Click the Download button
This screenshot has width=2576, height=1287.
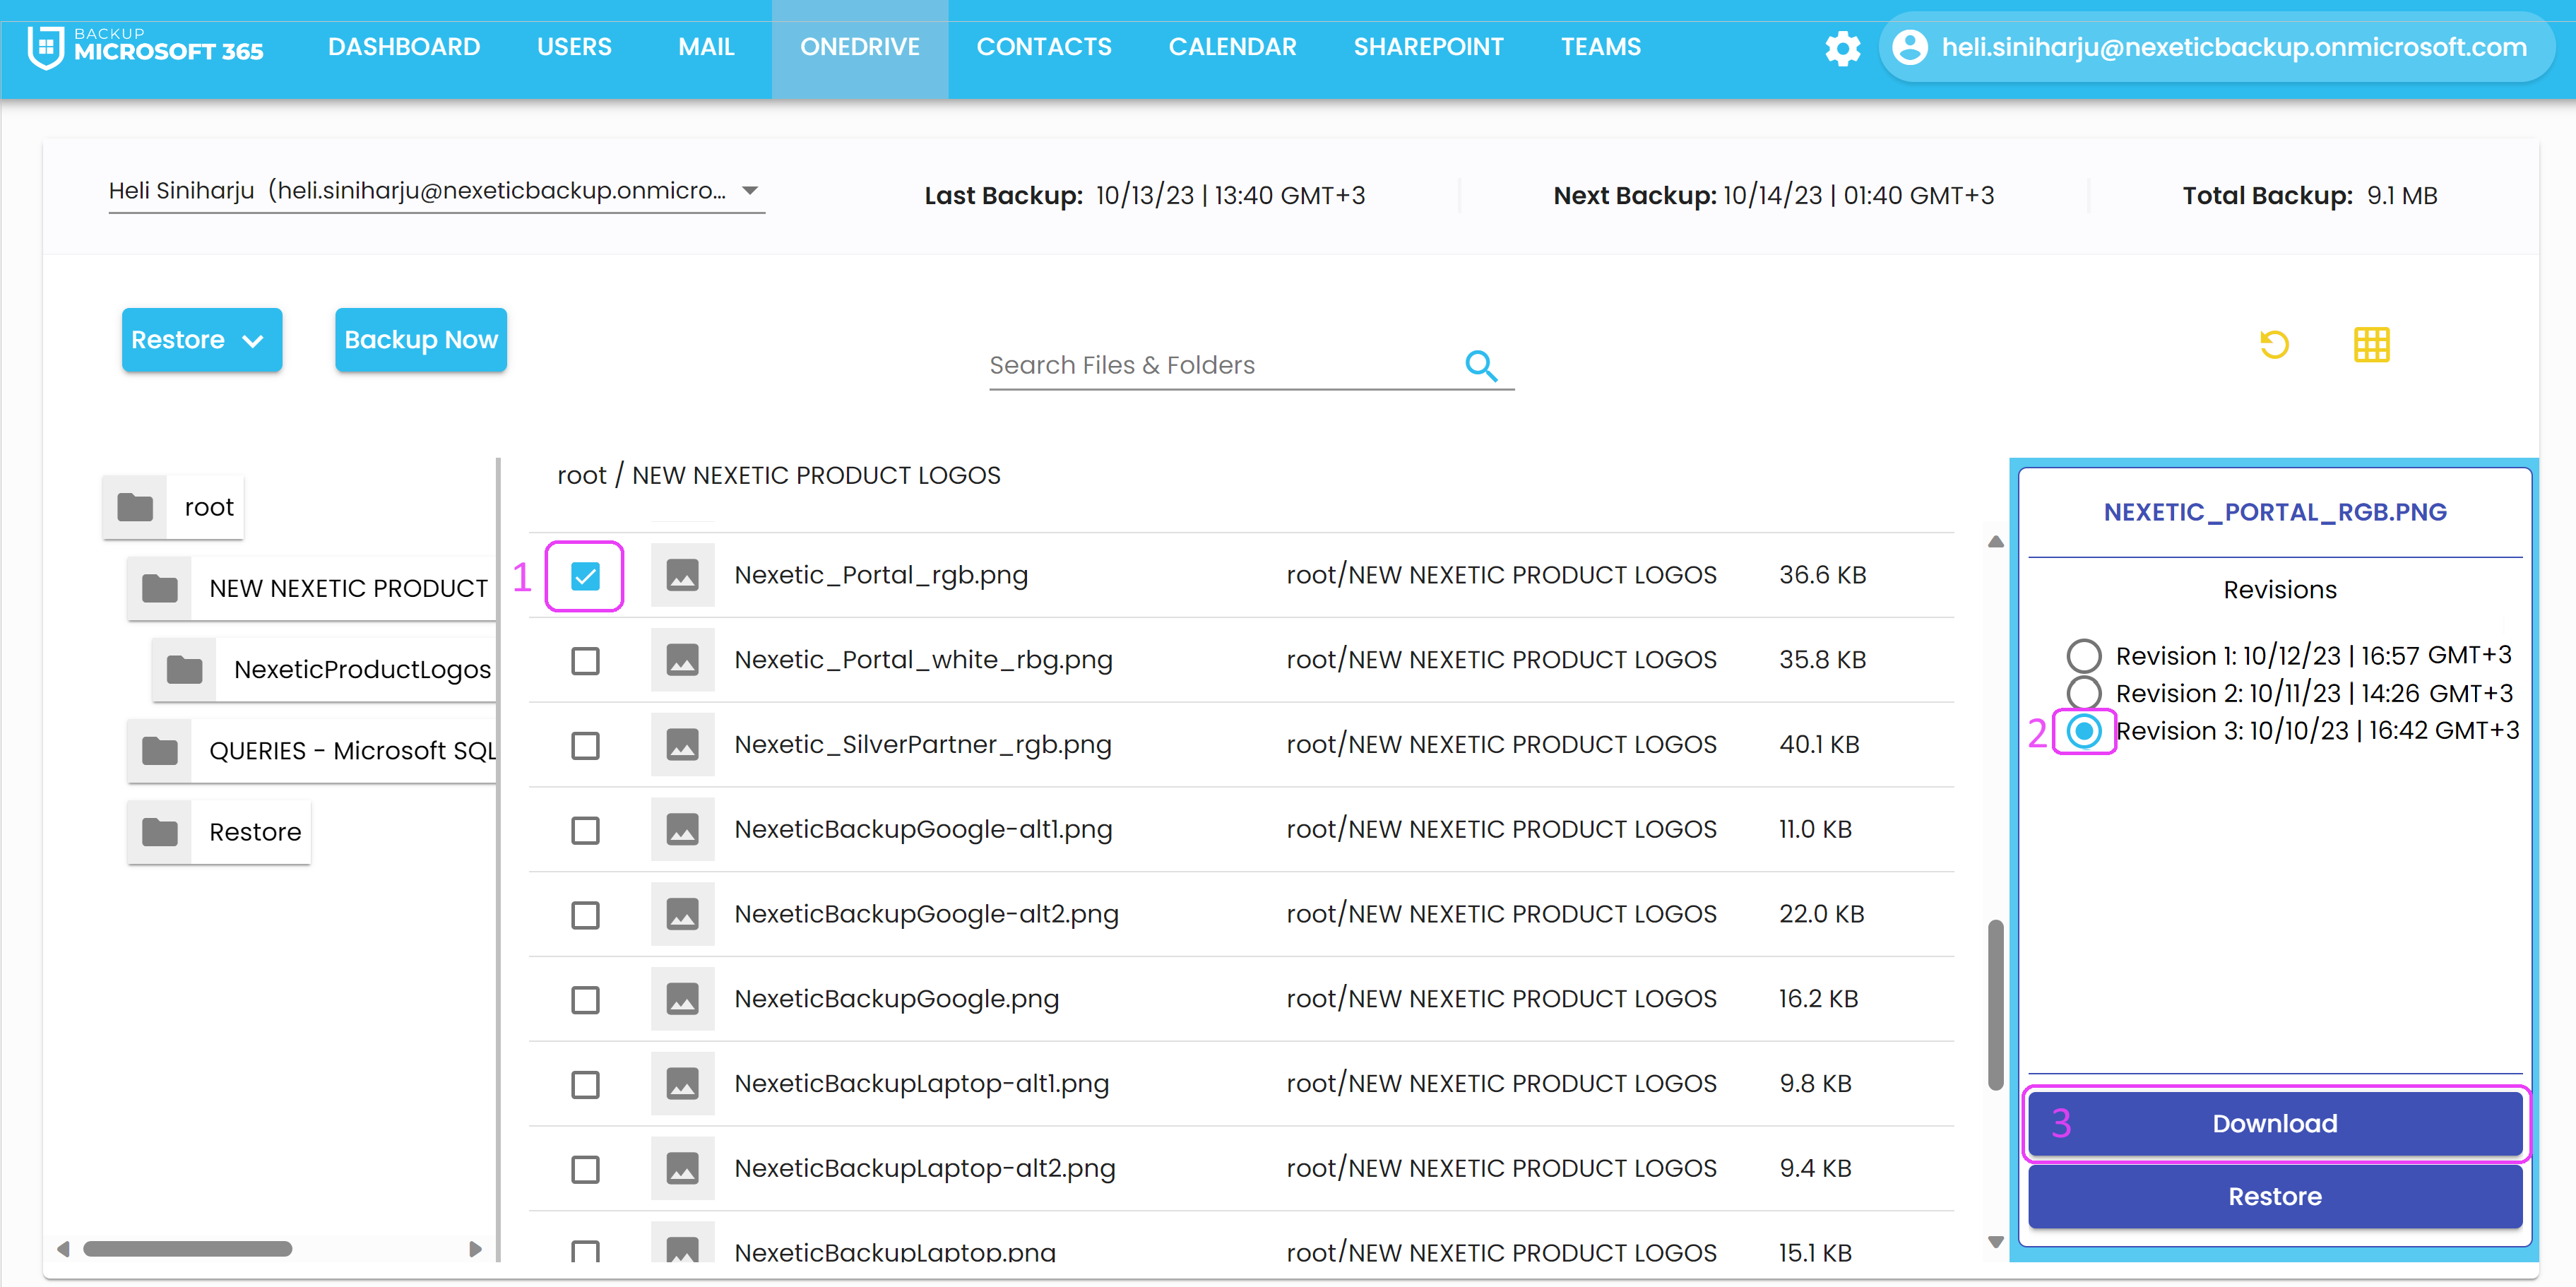tap(2275, 1123)
